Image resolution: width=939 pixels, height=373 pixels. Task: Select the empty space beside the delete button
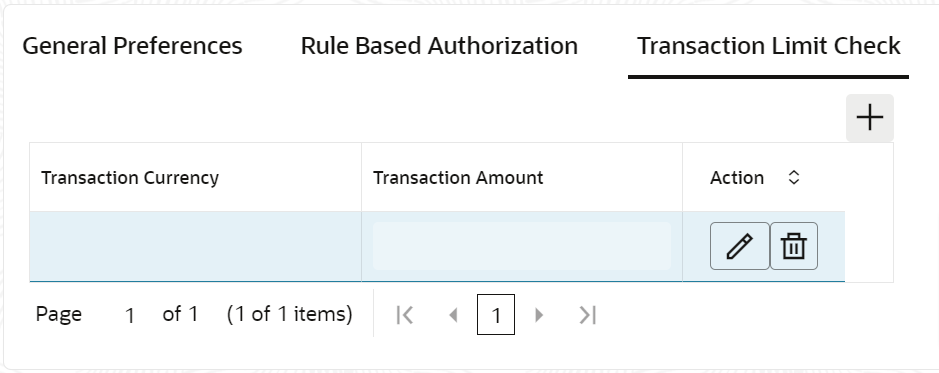[831, 246]
